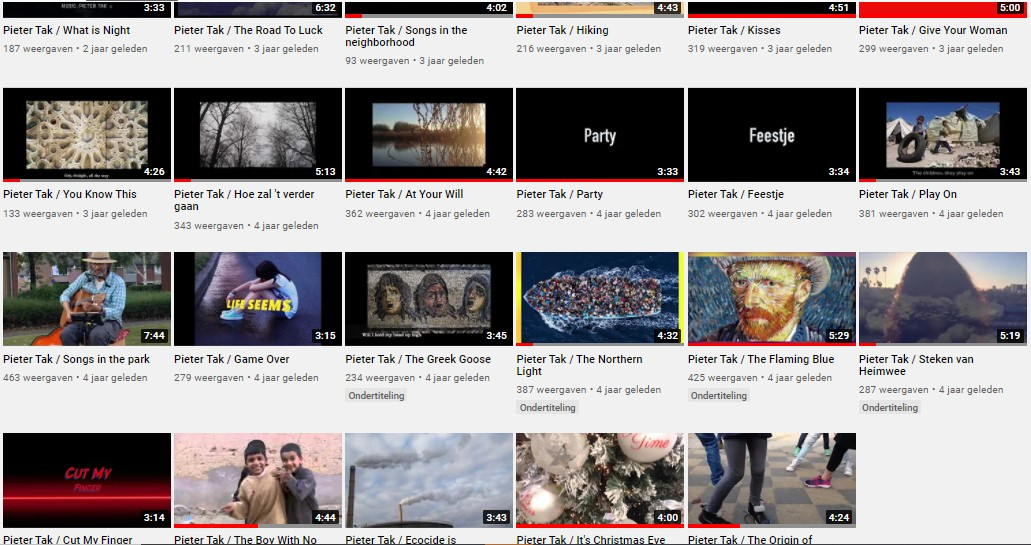Screen dimensions: 1031x545
Task: Click 'Pieter Tak / The Greek Goose' title
Action: click(418, 360)
